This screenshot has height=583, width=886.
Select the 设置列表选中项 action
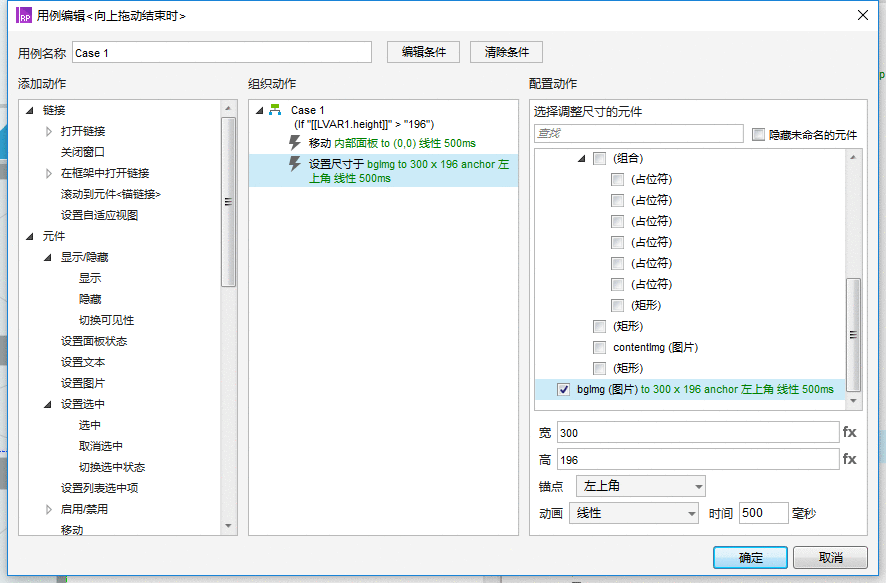click(99, 488)
